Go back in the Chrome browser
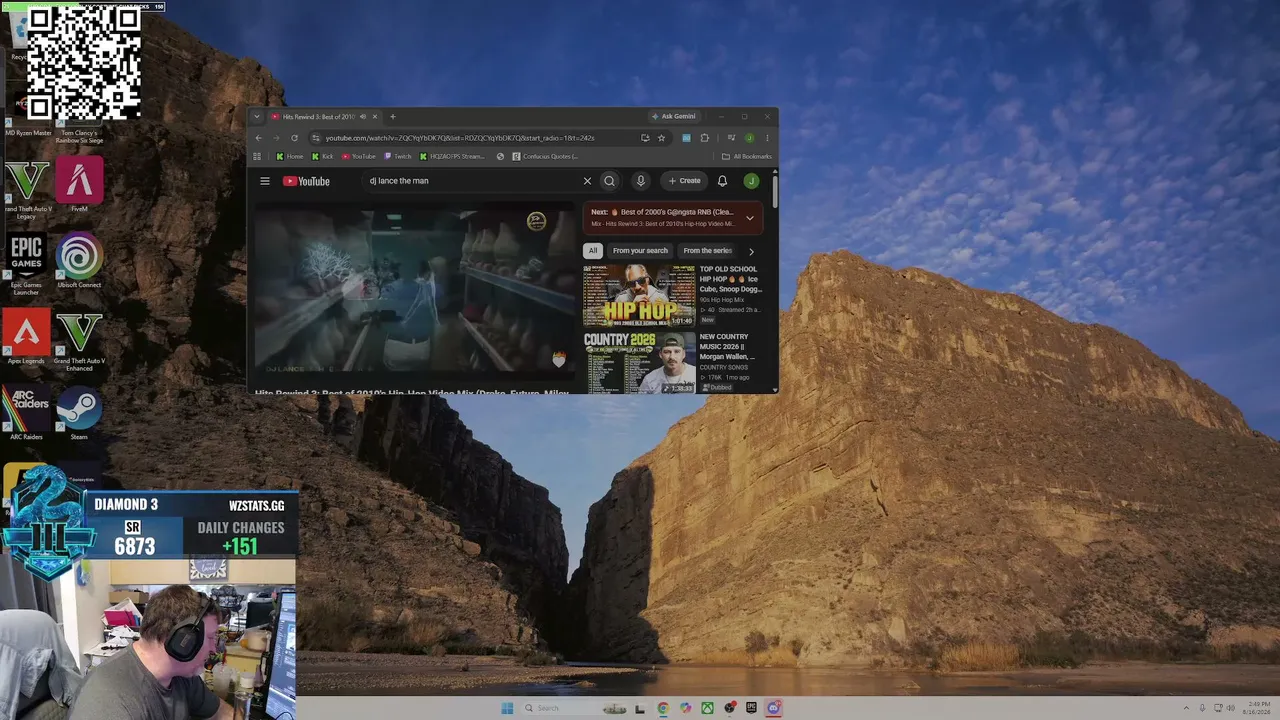The image size is (1280, 720). pos(259,138)
